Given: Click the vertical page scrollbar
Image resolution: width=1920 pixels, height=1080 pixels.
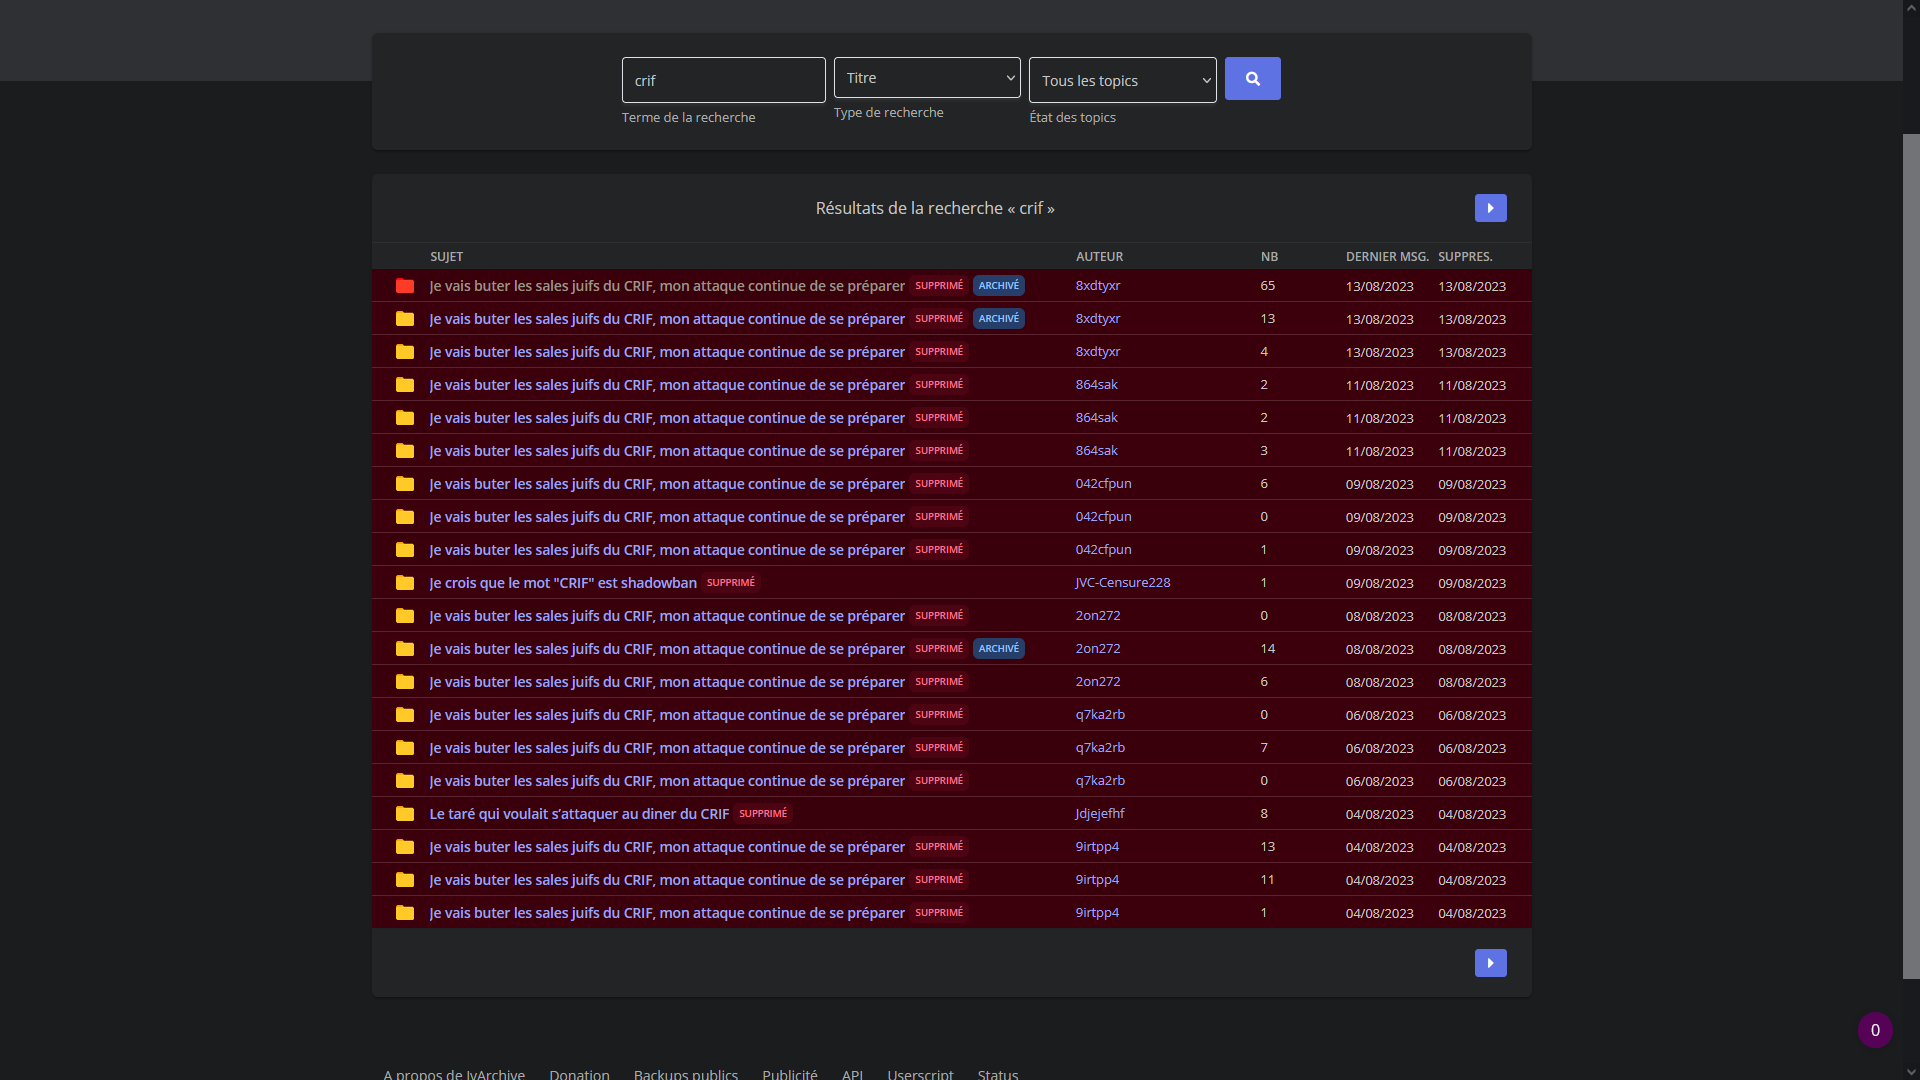Looking at the screenshot, I should [x=1911, y=555].
